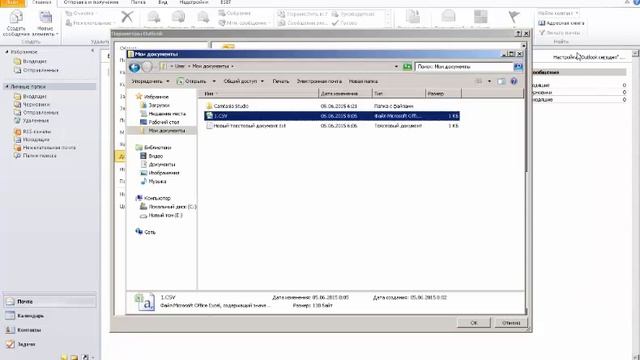The image size is (640, 360).
Task: Switch to Задачи in Outlook navigation
Action: pos(50,344)
